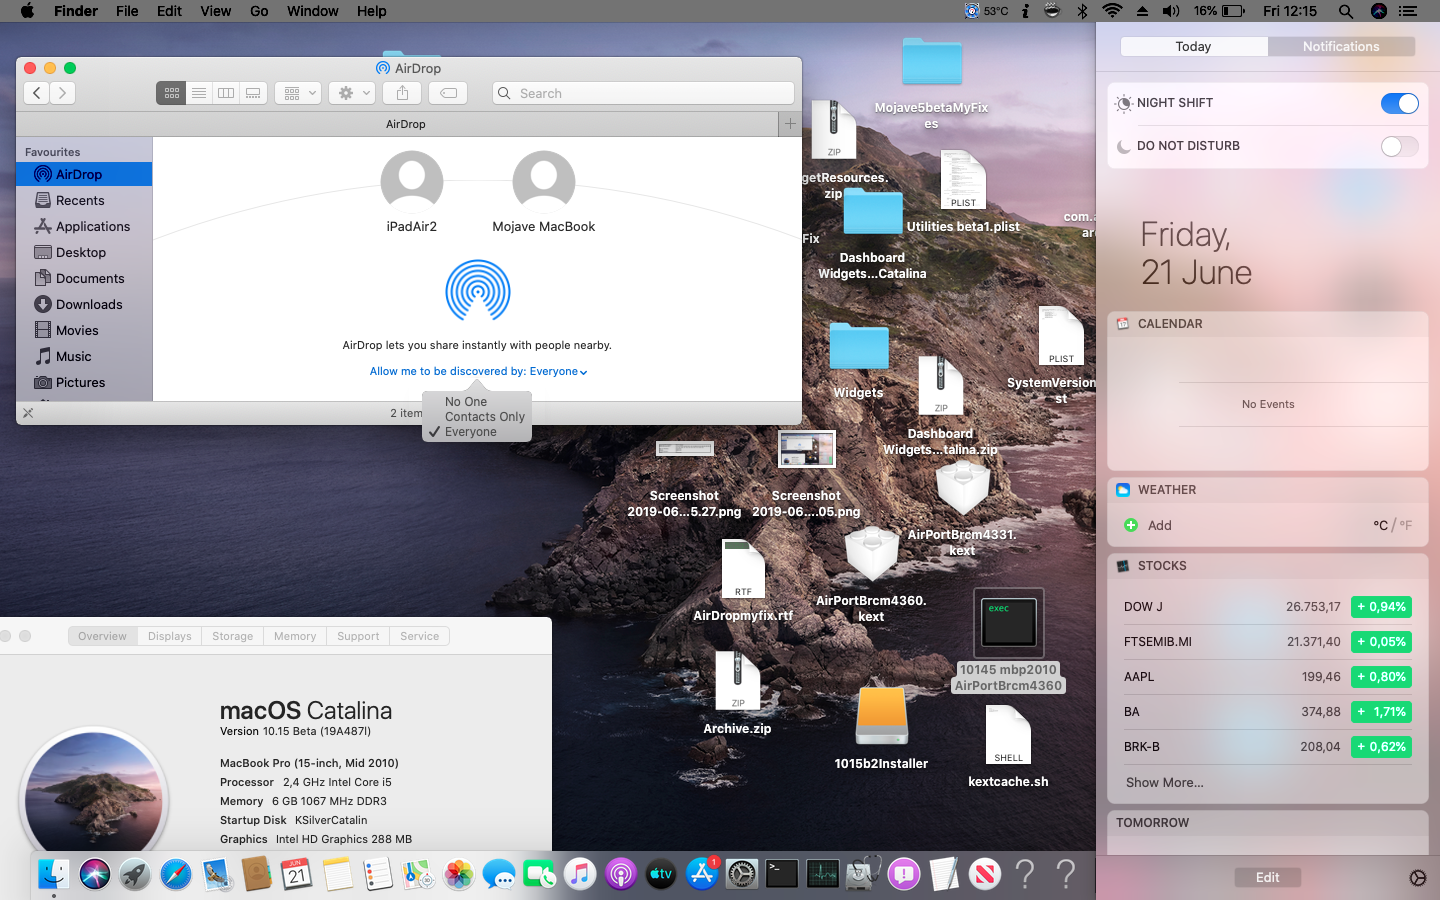Click Edit button in Notification Center

[1267, 877]
